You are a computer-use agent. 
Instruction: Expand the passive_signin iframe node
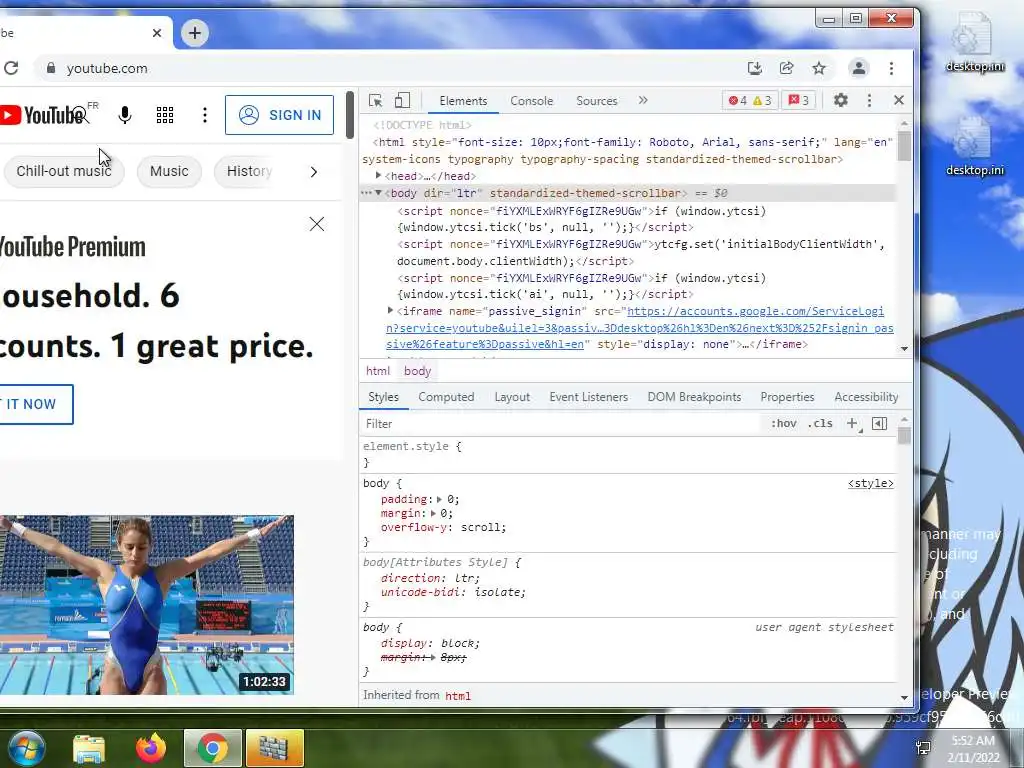coord(391,311)
